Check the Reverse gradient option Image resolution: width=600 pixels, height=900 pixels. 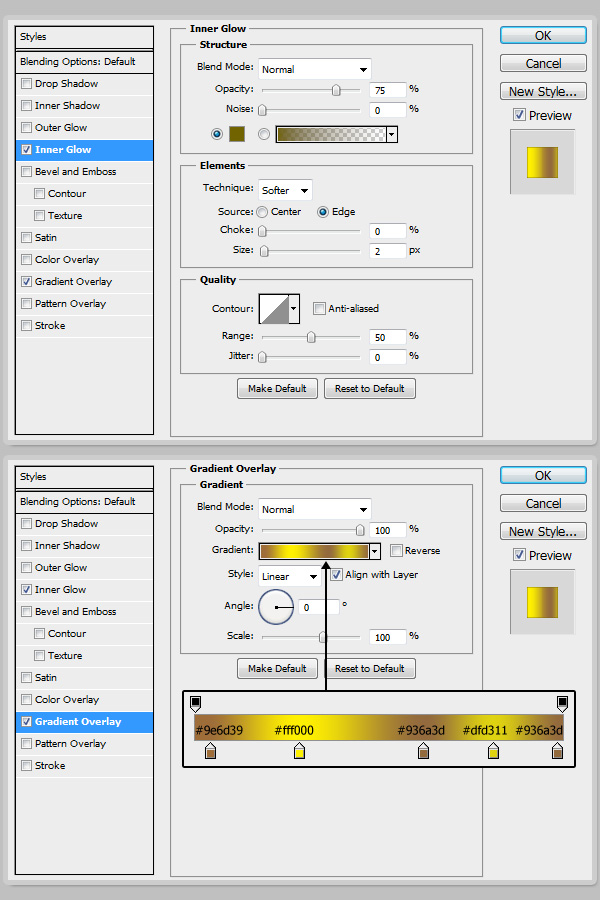pyautogui.click(x=396, y=550)
